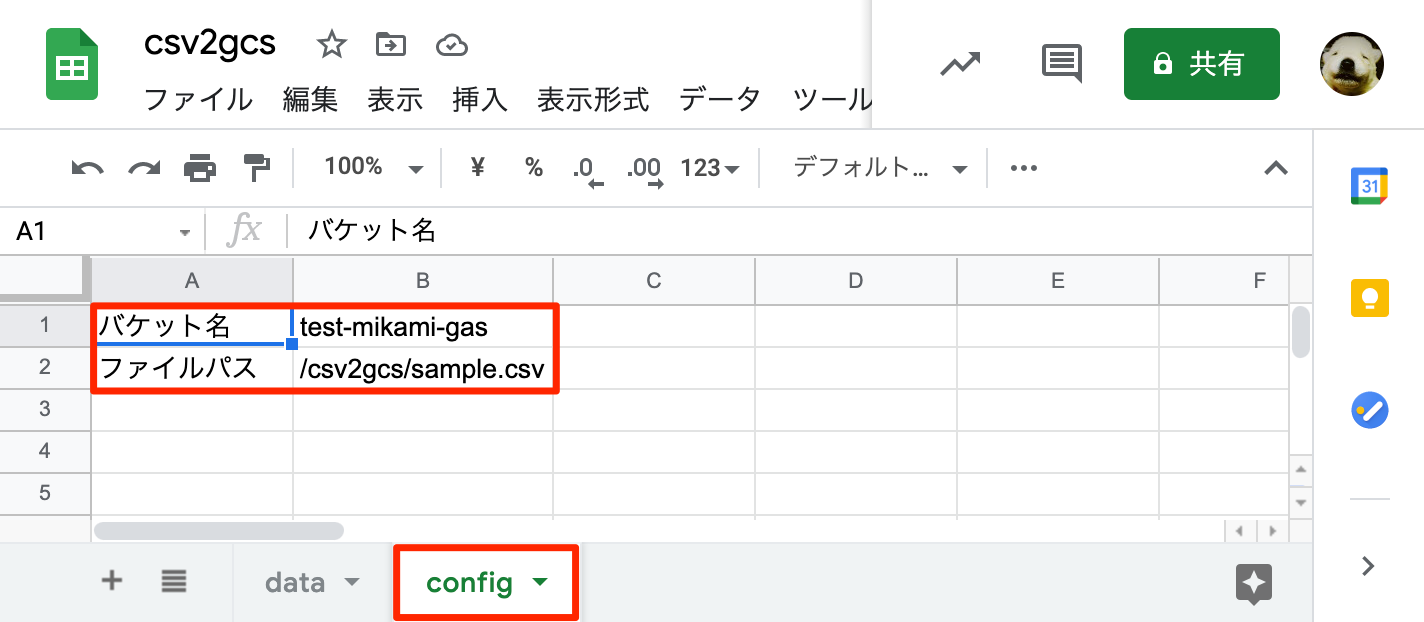Click the redo icon
This screenshot has height=622, width=1424.
point(143,168)
